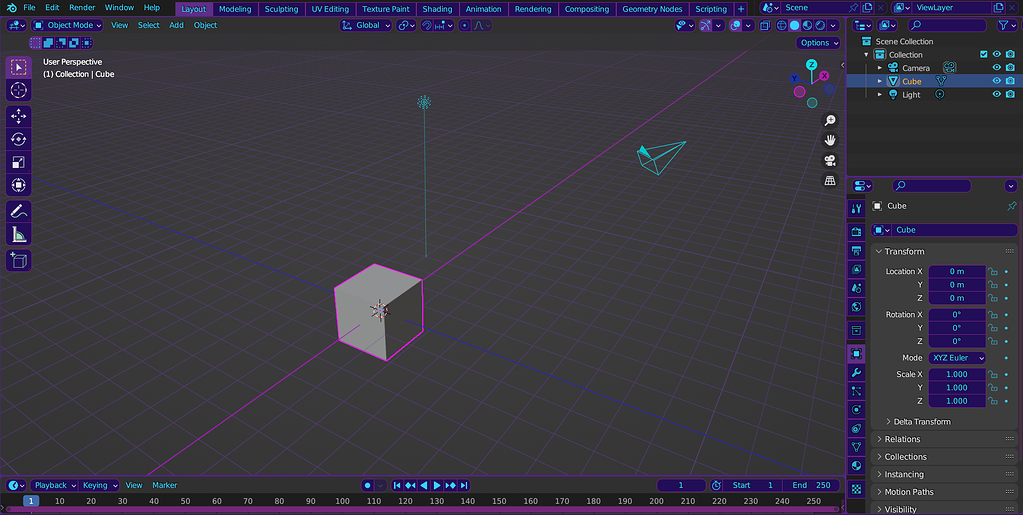This screenshot has width=1023, height=515.
Task: Select the Select Box tool
Action: [x=18, y=67]
